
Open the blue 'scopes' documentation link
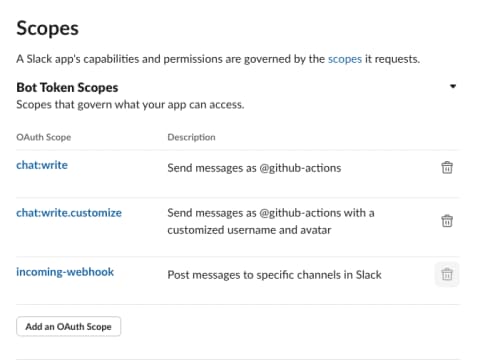(345, 59)
